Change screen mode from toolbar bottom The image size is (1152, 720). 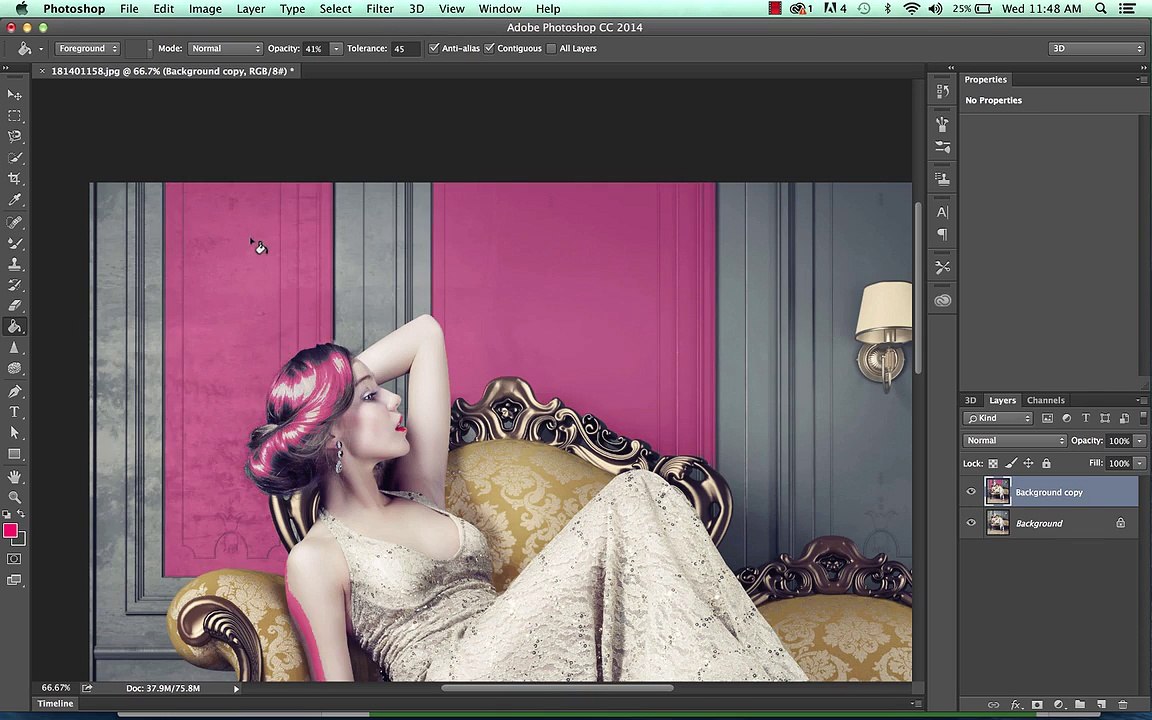coord(14,580)
